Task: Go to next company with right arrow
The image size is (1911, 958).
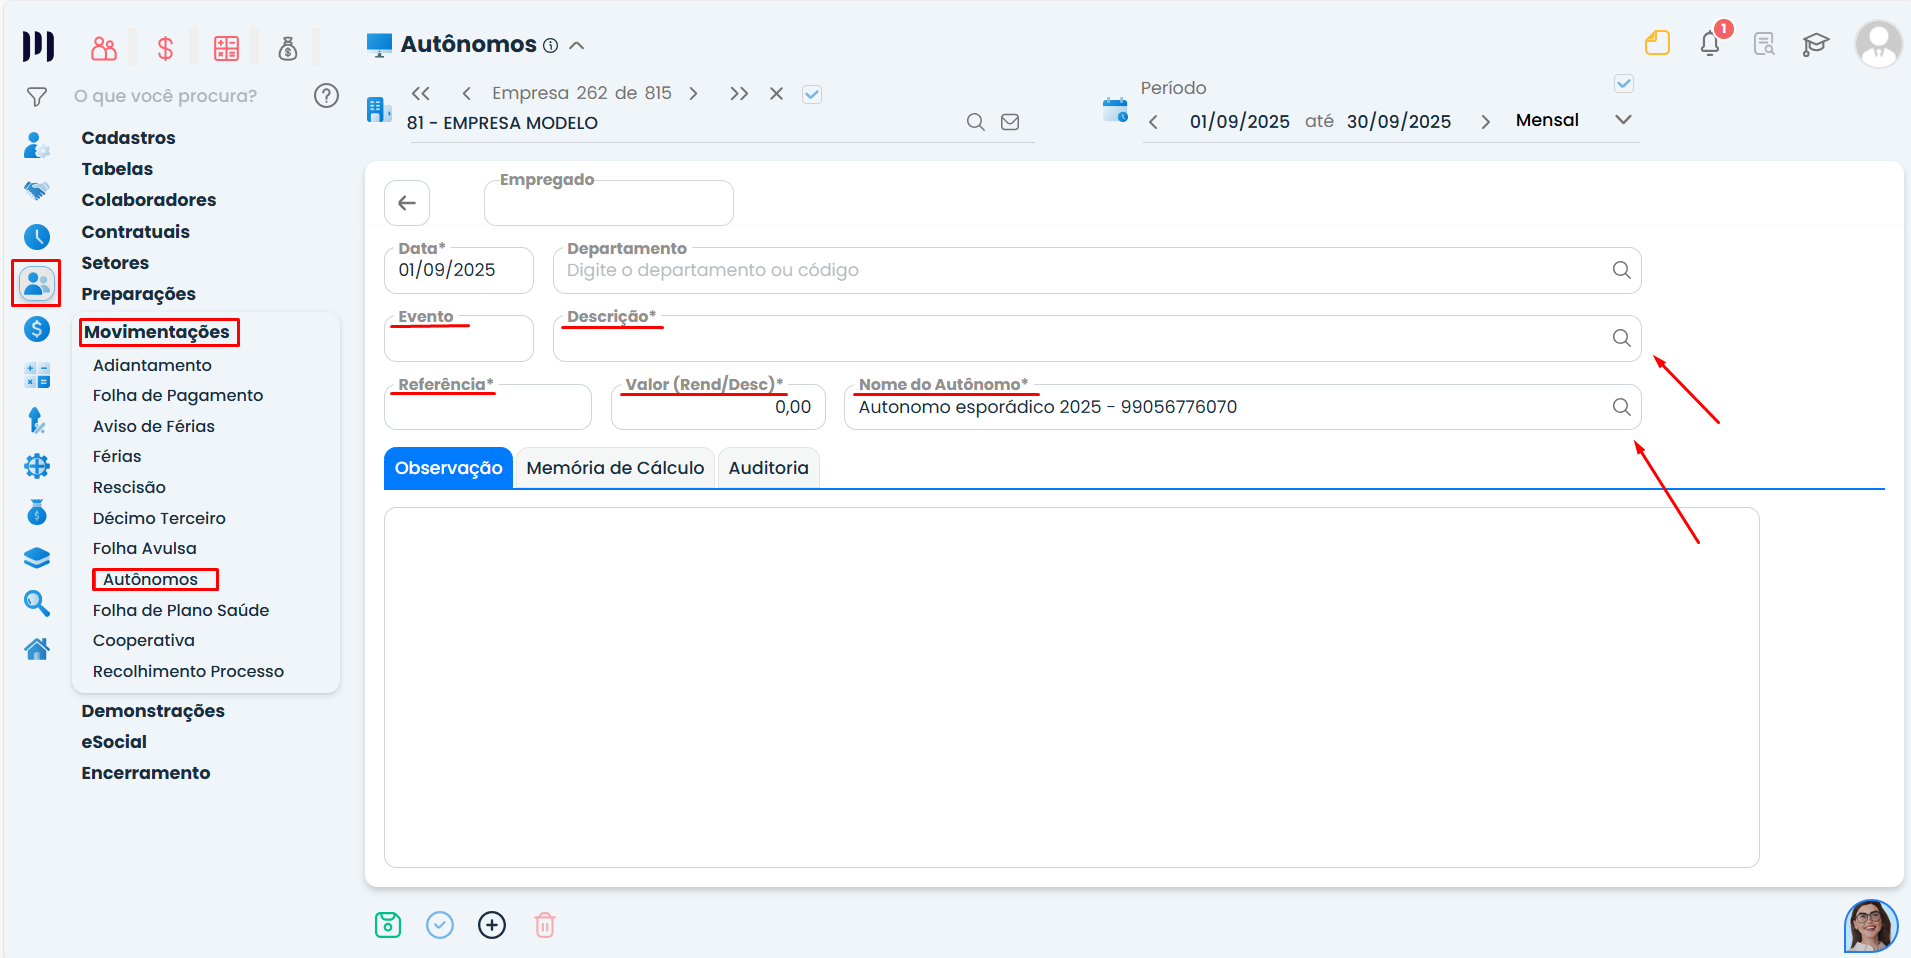Action: coord(693,93)
